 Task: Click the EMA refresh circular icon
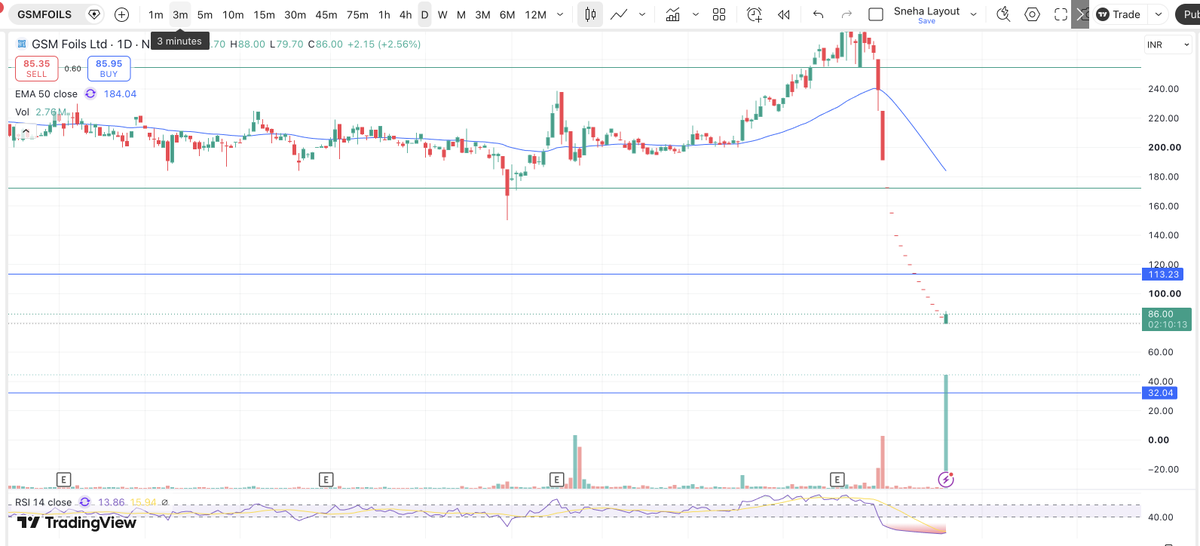pos(90,94)
